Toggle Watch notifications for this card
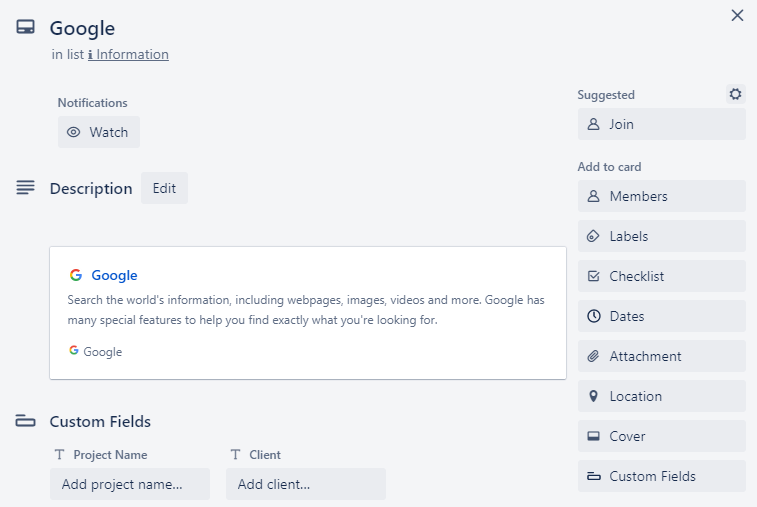Screen dimensions: 757x507 click(x=99, y=132)
